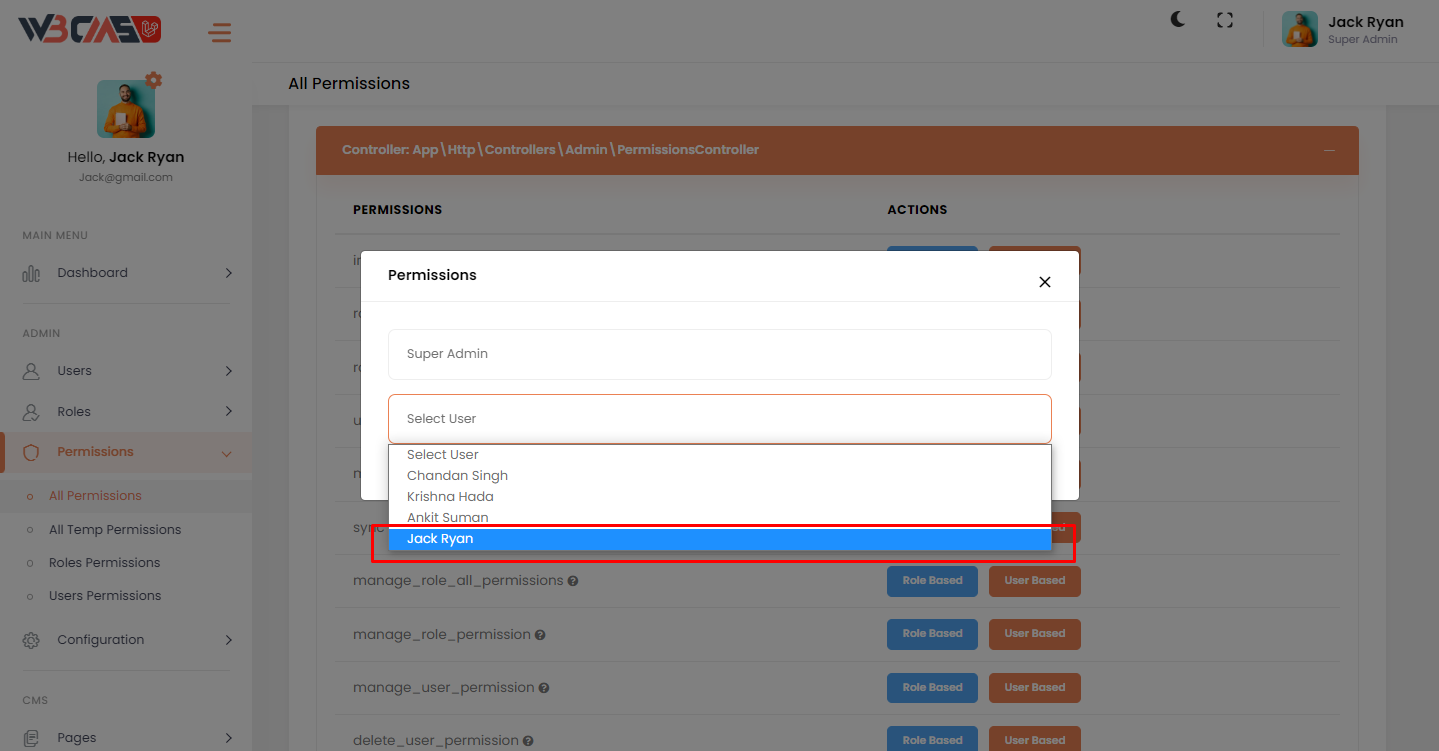This screenshot has width=1439, height=751.
Task: Open All Temp Permissions page
Action: (x=115, y=530)
